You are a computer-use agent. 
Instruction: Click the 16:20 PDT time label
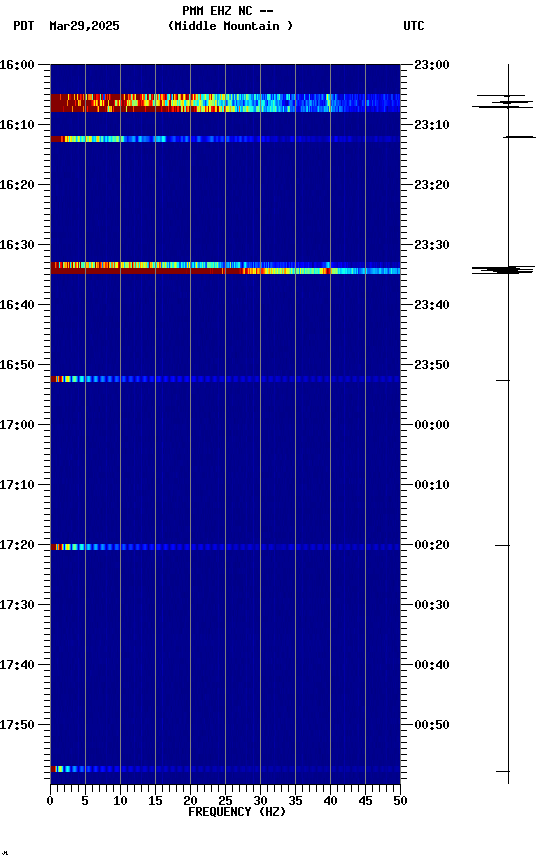[17, 185]
